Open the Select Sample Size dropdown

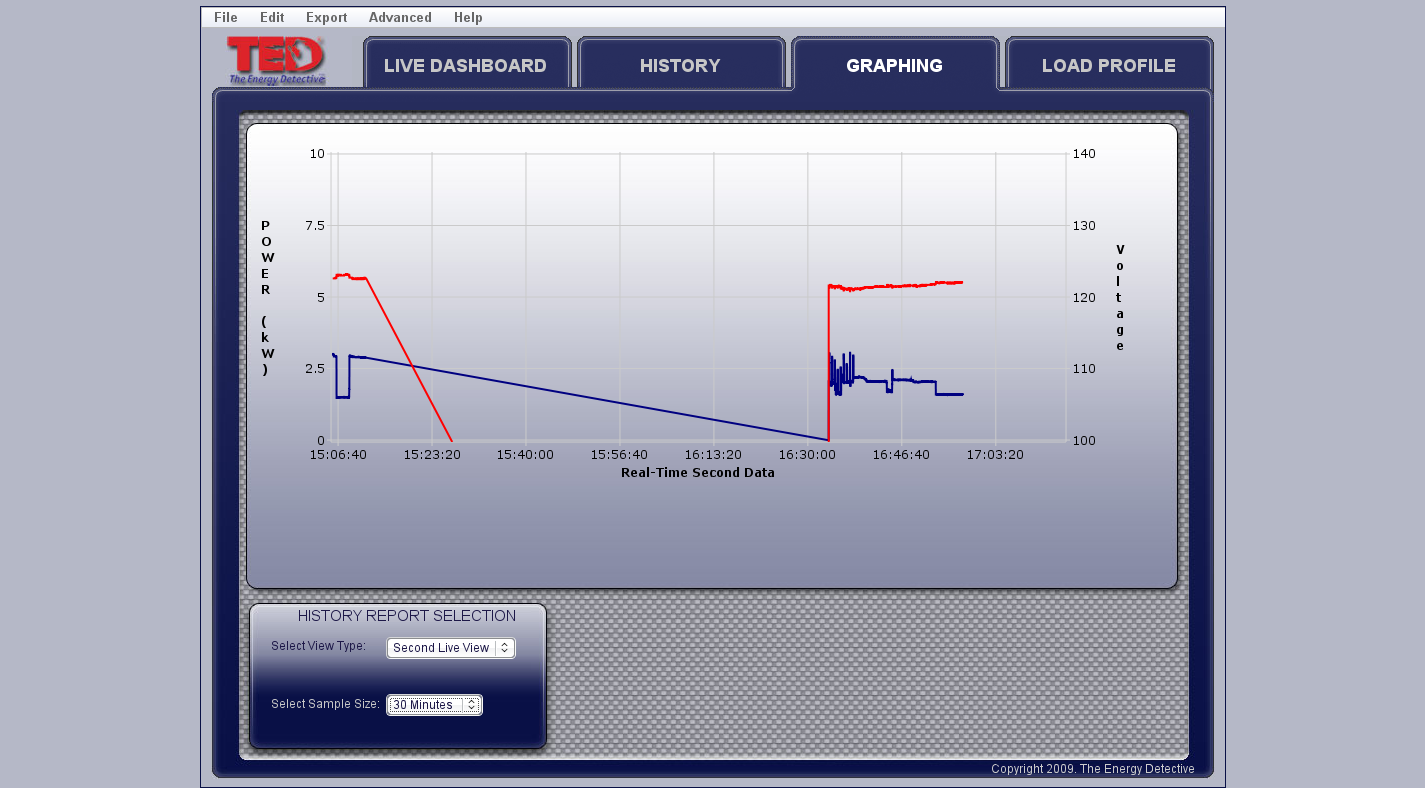pyautogui.click(x=434, y=705)
